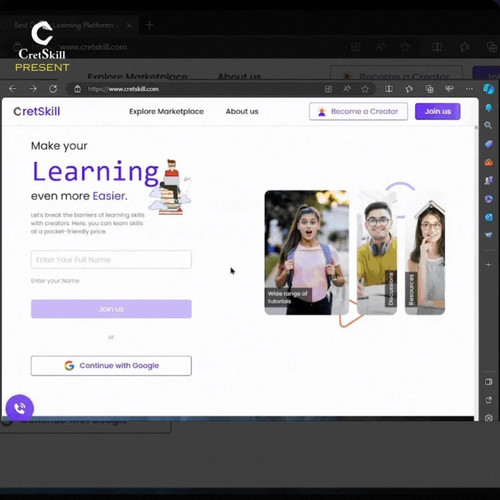Go back using the browser back arrow
The width and height of the screenshot is (500, 500).
tap(13, 89)
